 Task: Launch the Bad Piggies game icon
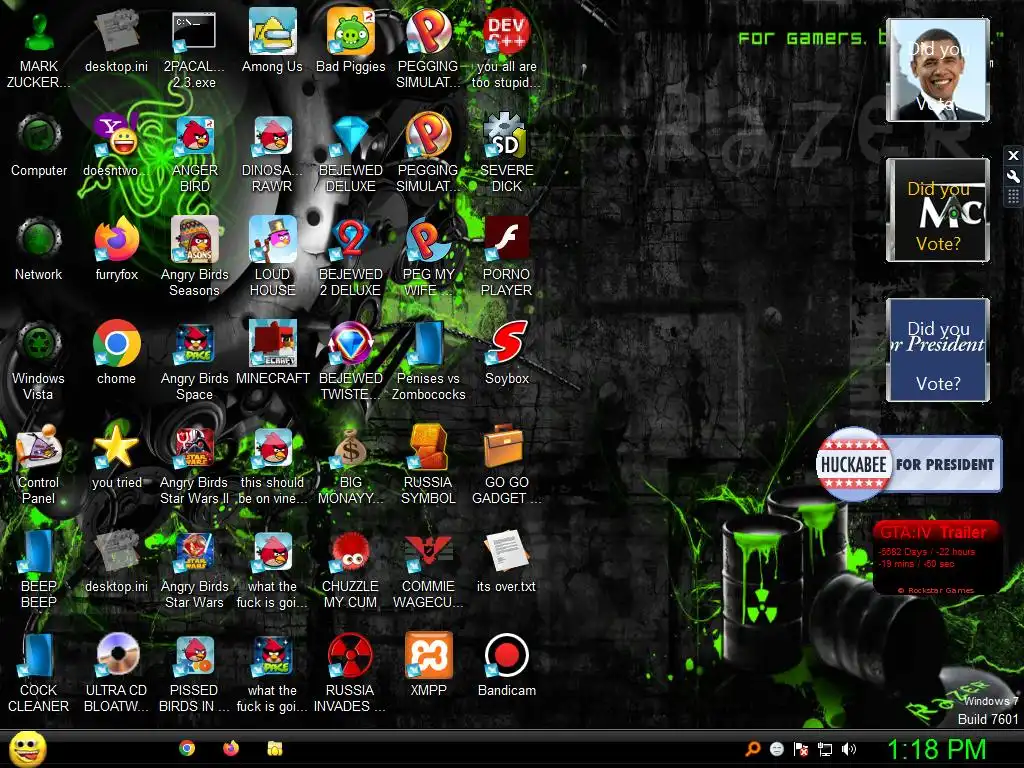pos(351,40)
